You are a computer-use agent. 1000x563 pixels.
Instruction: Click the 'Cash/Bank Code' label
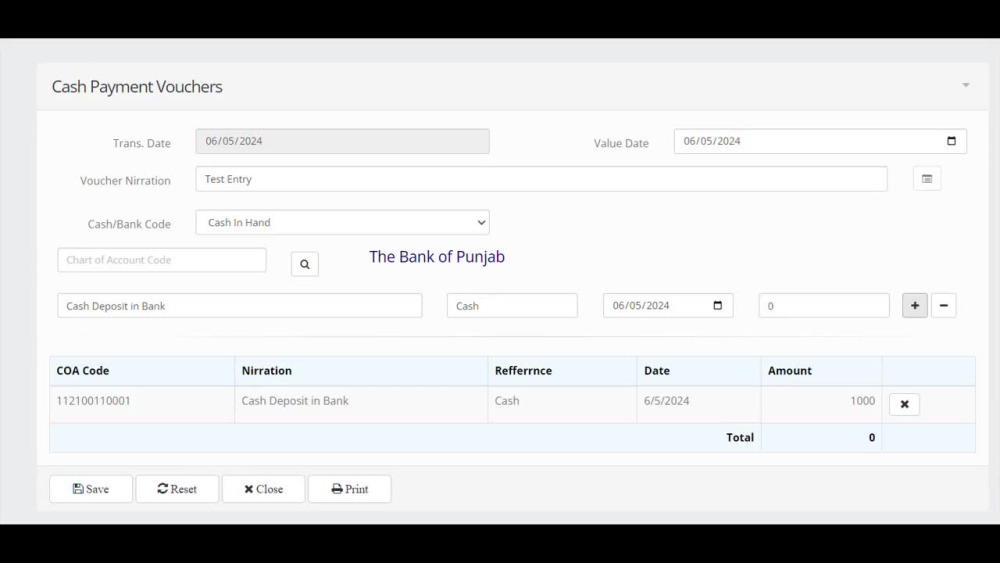[129, 224]
